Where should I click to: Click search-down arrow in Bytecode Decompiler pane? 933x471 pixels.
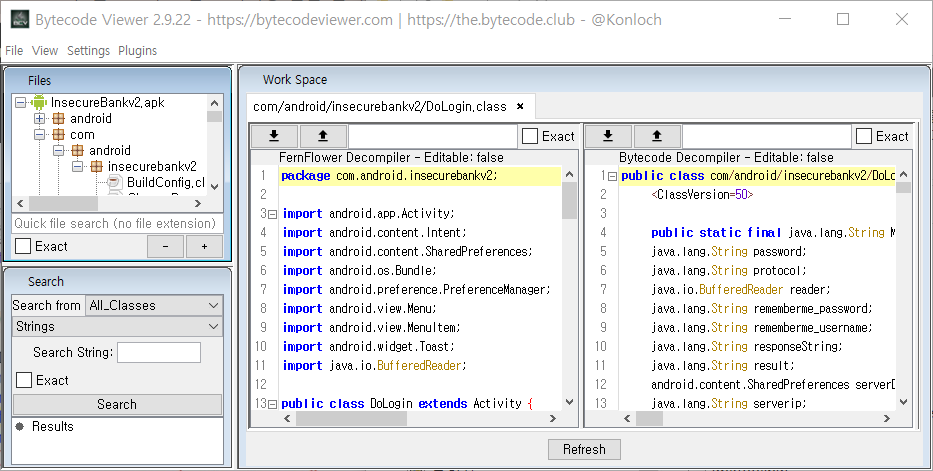coord(608,136)
